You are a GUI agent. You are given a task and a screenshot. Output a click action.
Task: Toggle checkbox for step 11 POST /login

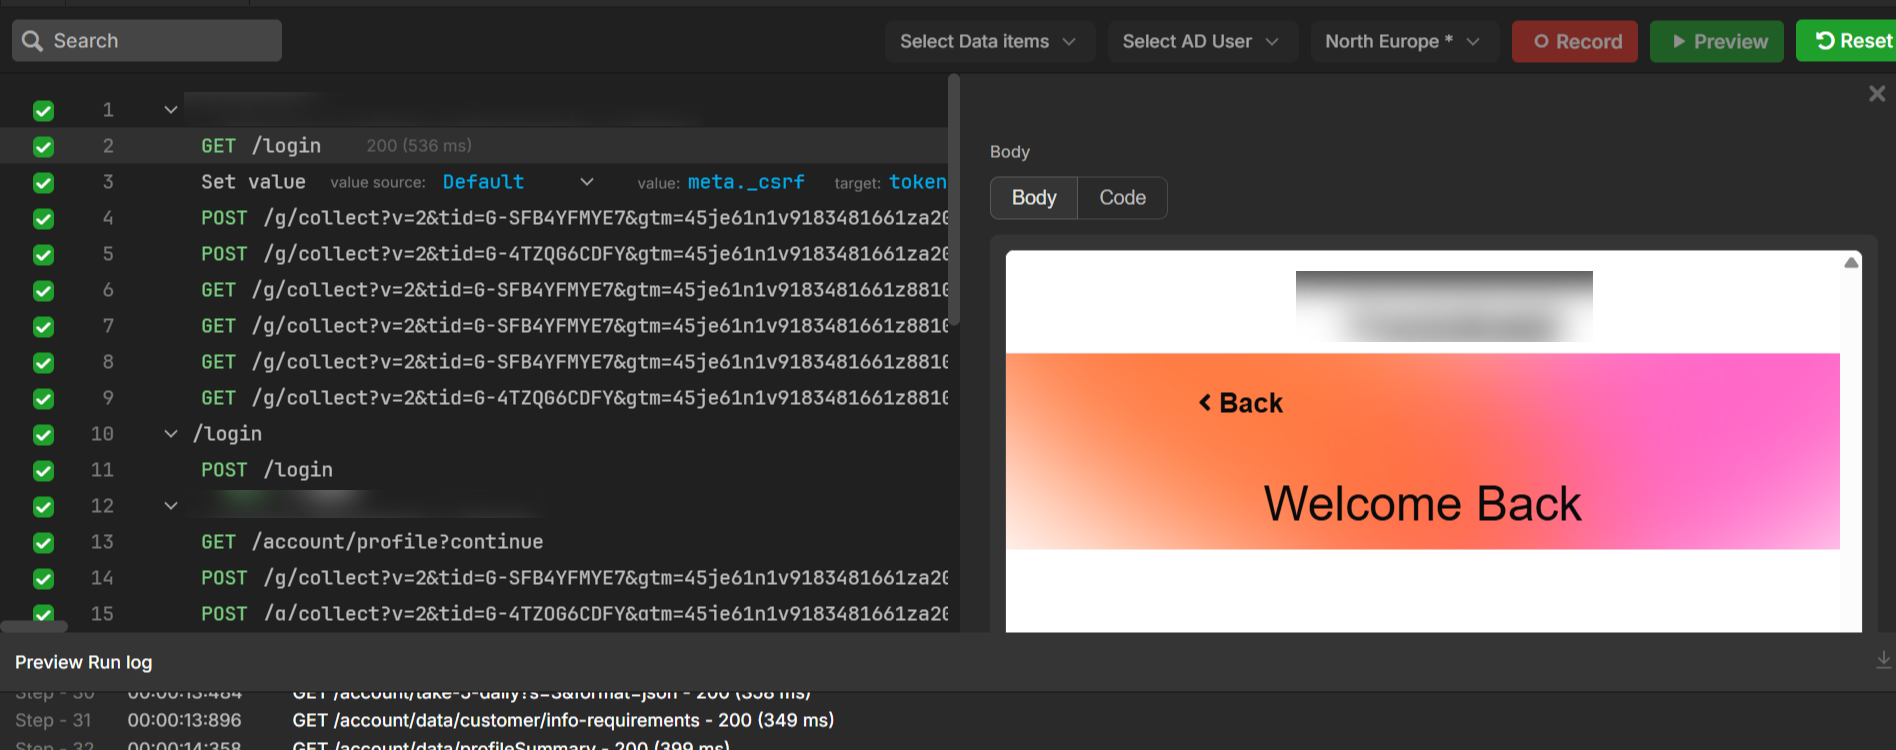click(x=43, y=471)
